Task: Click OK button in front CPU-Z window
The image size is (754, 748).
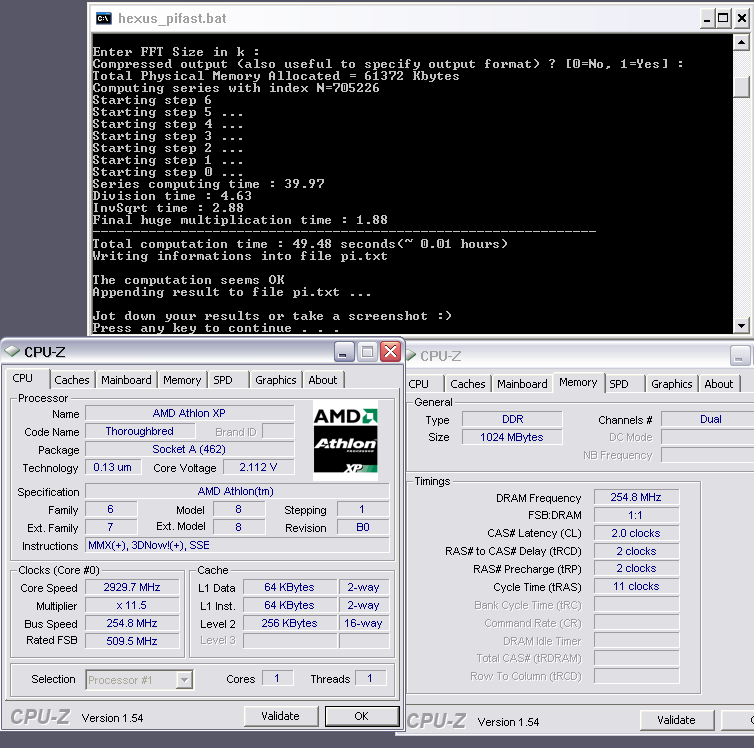Action: 362,716
